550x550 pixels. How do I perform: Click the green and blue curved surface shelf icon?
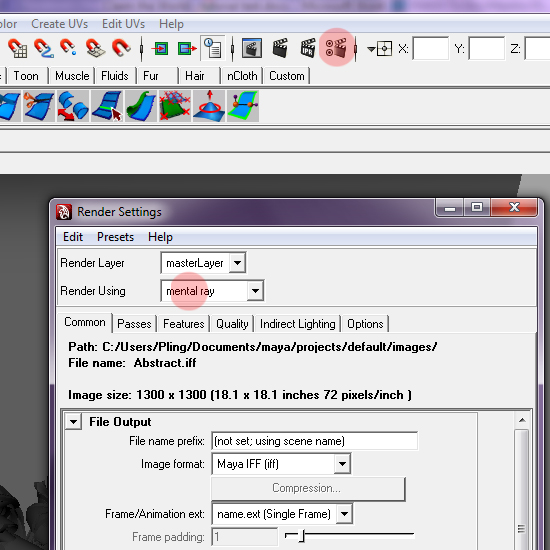coord(141,106)
